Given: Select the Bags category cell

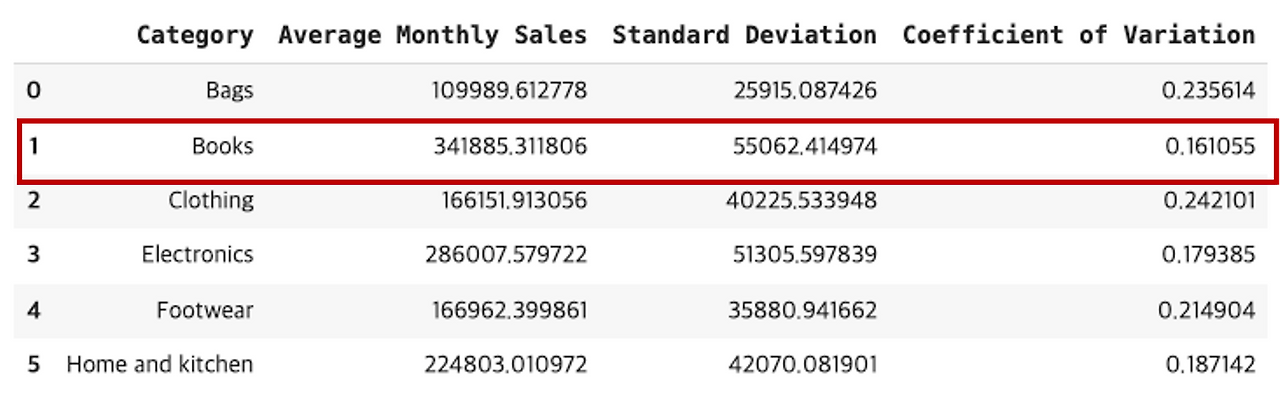Looking at the screenshot, I should click(230, 91).
